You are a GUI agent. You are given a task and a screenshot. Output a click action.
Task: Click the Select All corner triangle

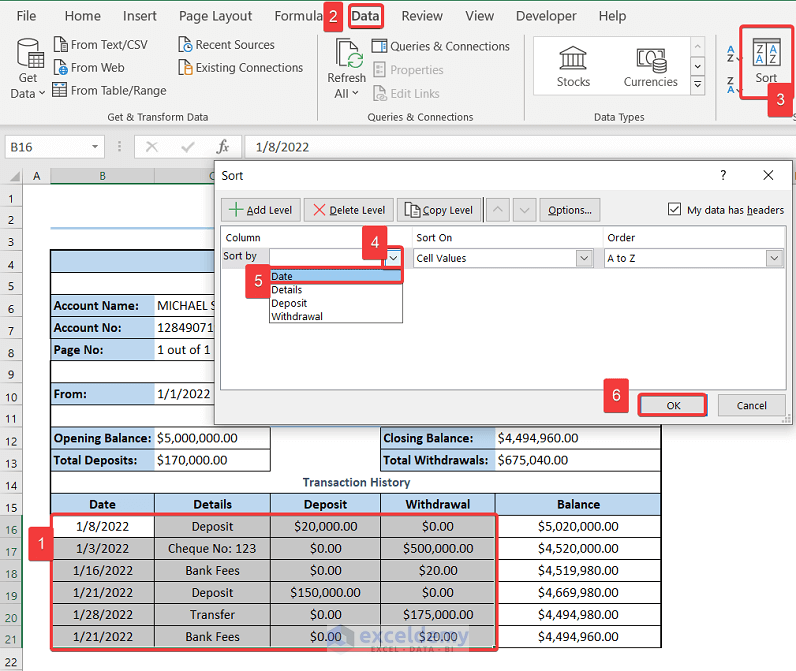[14, 176]
